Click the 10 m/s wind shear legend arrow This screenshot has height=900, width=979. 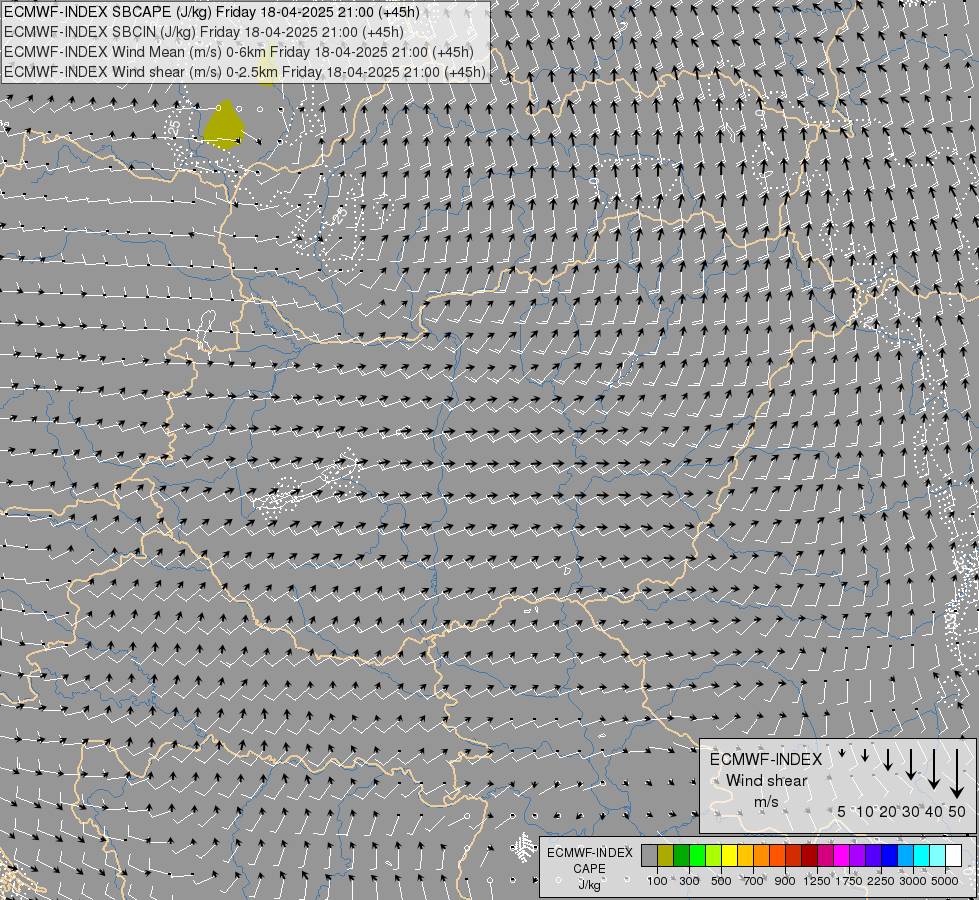[865, 755]
